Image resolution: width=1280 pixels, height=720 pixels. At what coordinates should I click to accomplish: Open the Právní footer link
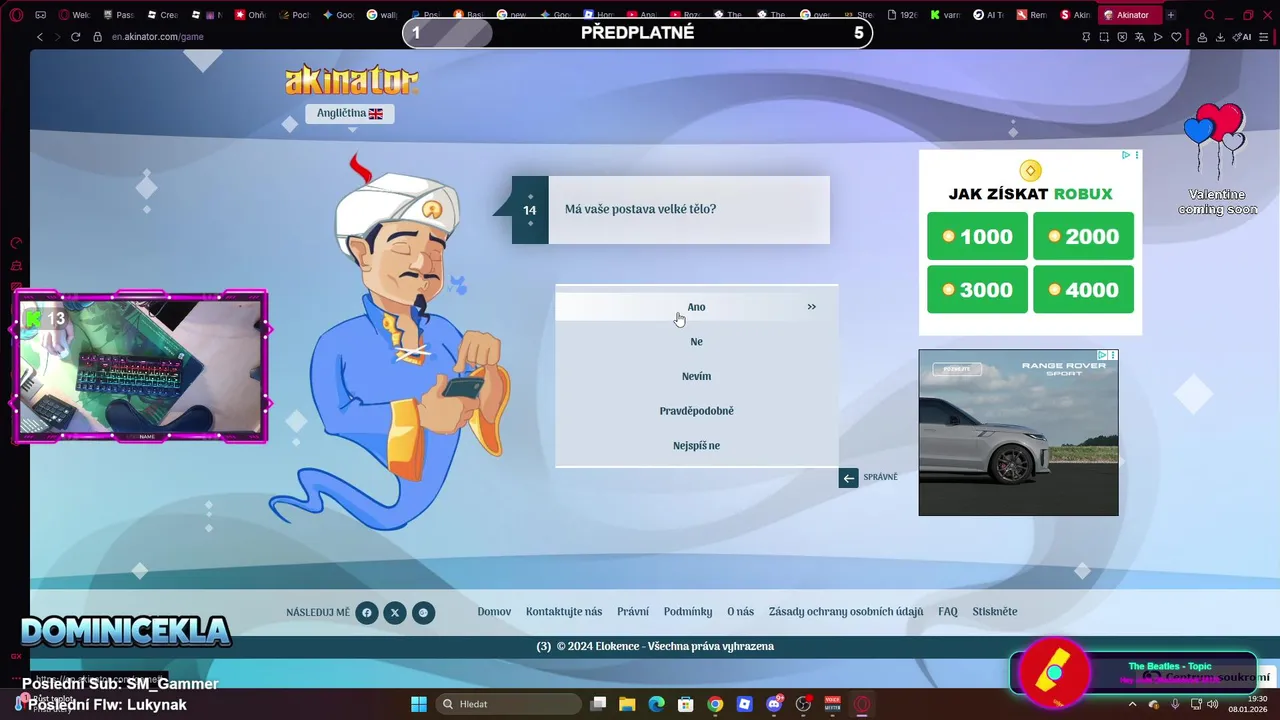633,612
